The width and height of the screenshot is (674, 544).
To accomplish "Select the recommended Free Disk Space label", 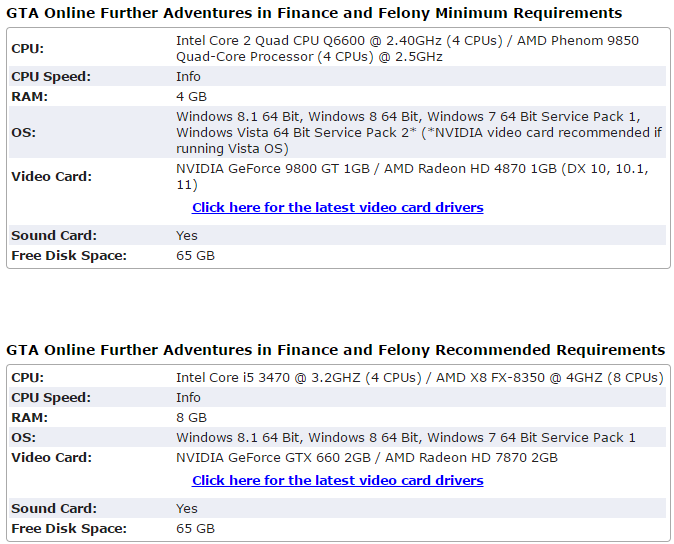I will 69,529.
